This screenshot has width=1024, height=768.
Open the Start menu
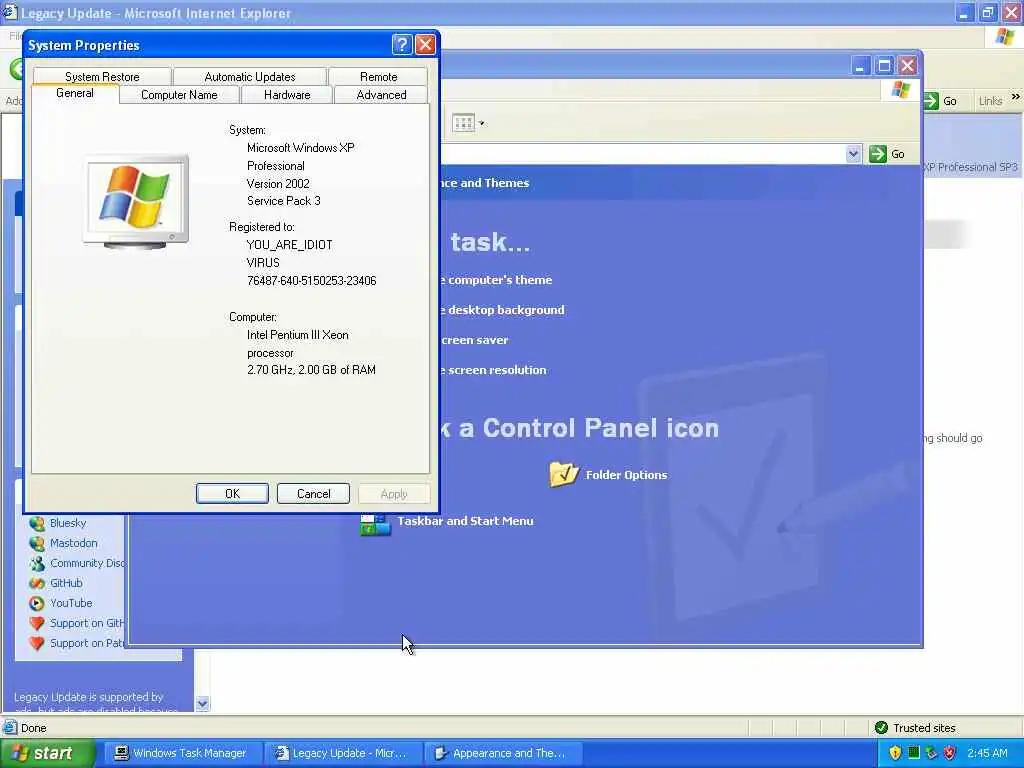pos(47,753)
